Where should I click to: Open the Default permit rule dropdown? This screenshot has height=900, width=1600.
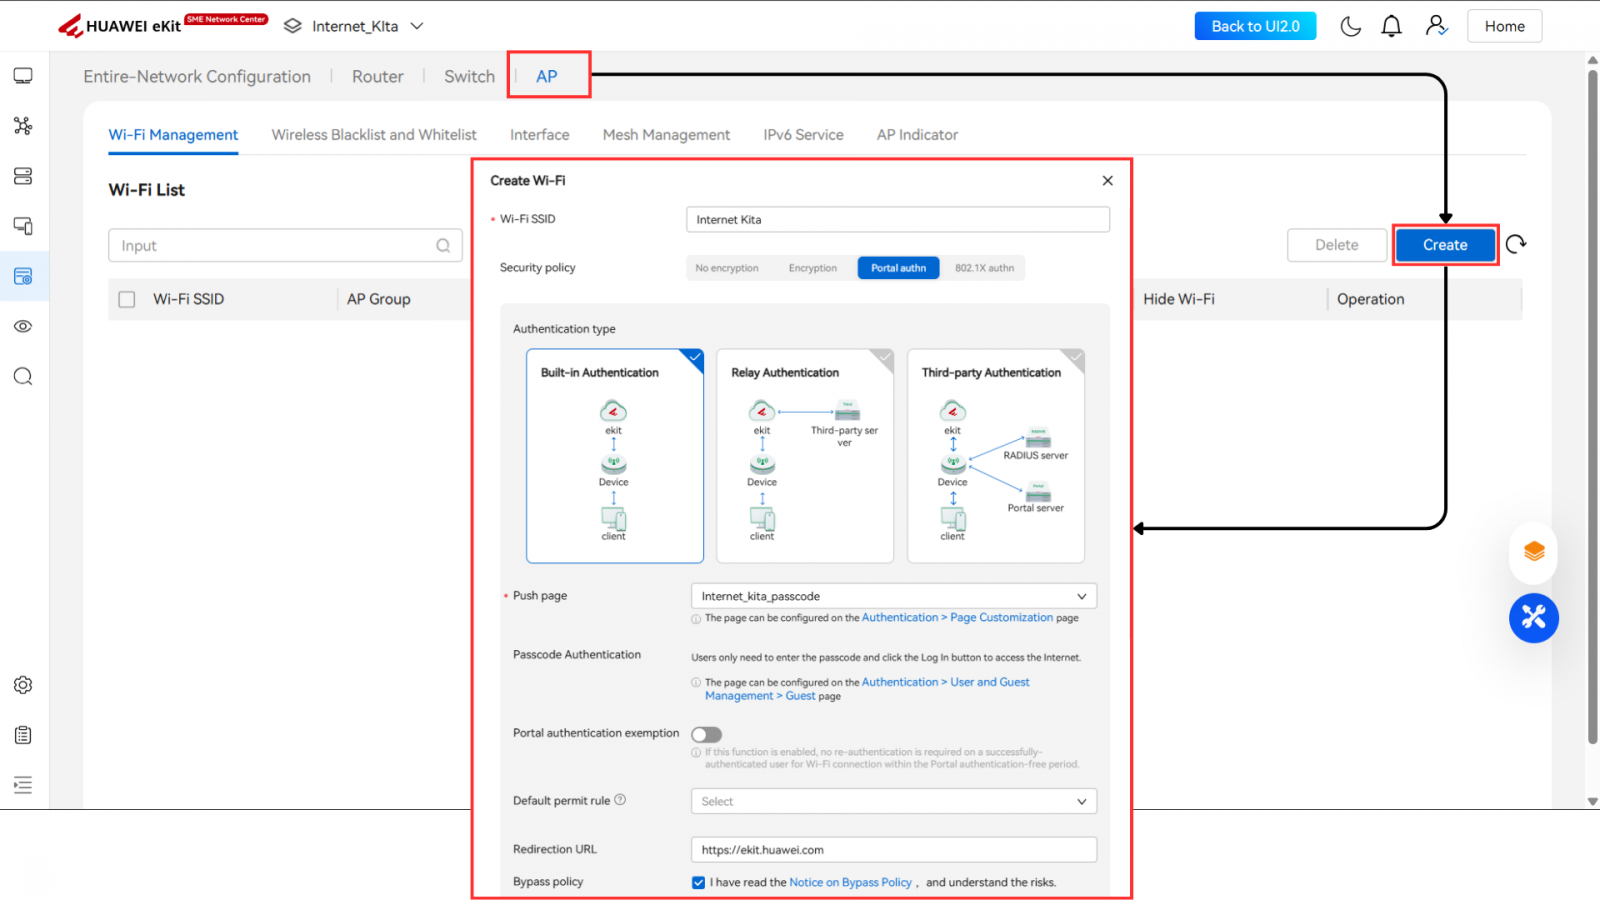(x=1081, y=801)
